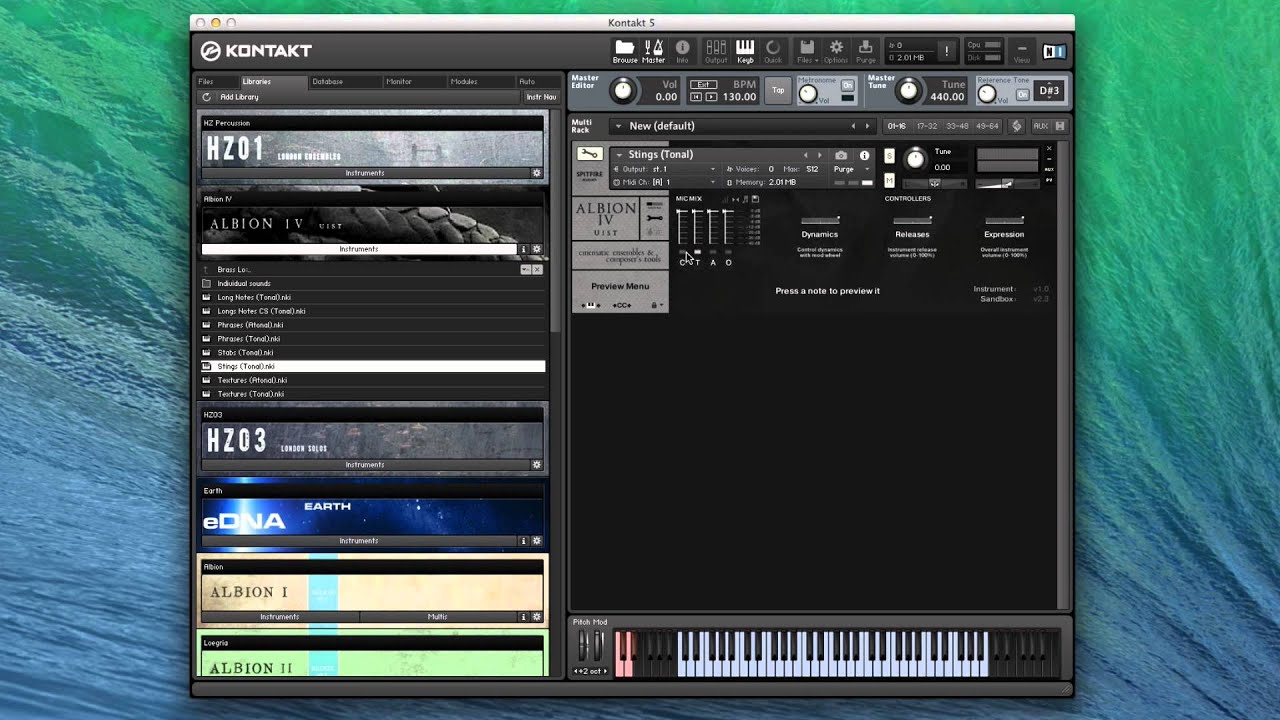Show rack page 33-48
Screen dimensions: 1280x720
tap(957, 126)
